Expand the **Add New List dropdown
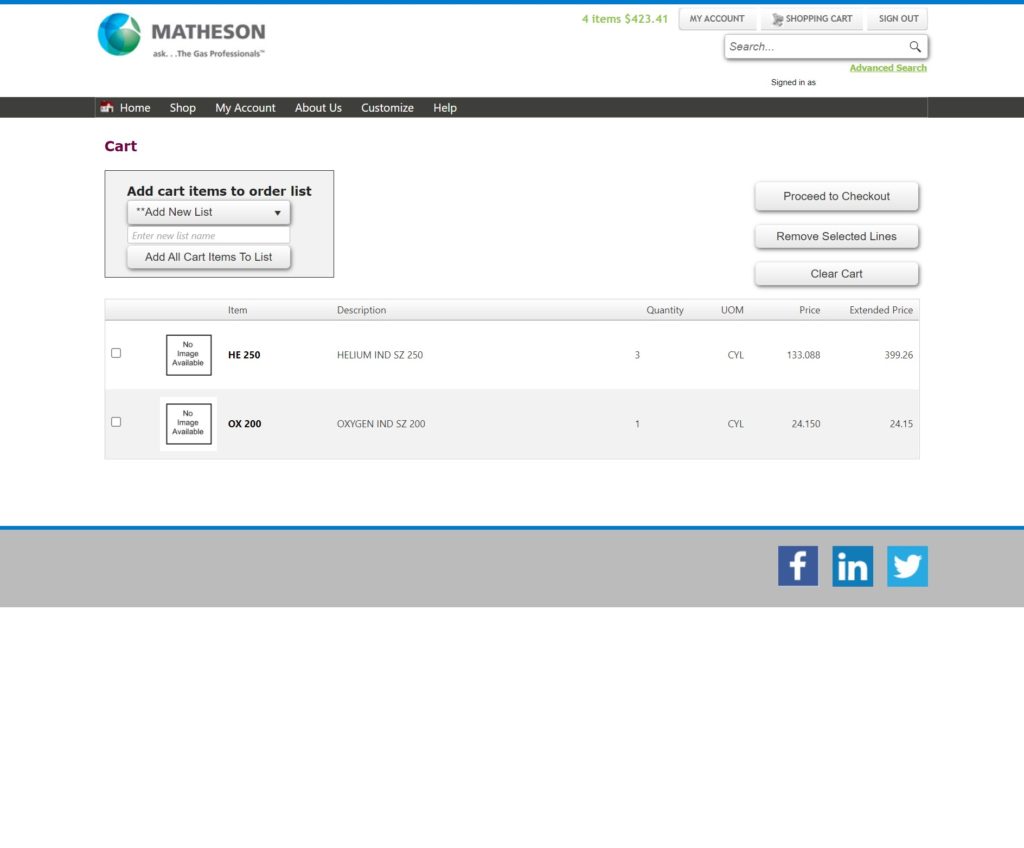1024x848 pixels. coord(208,212)
